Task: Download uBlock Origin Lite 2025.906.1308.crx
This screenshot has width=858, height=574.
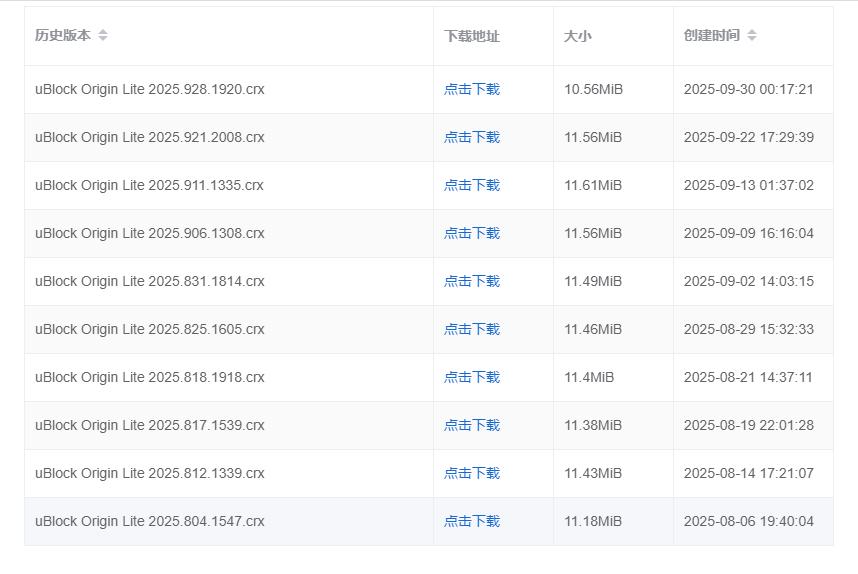Action: [472, 233]
